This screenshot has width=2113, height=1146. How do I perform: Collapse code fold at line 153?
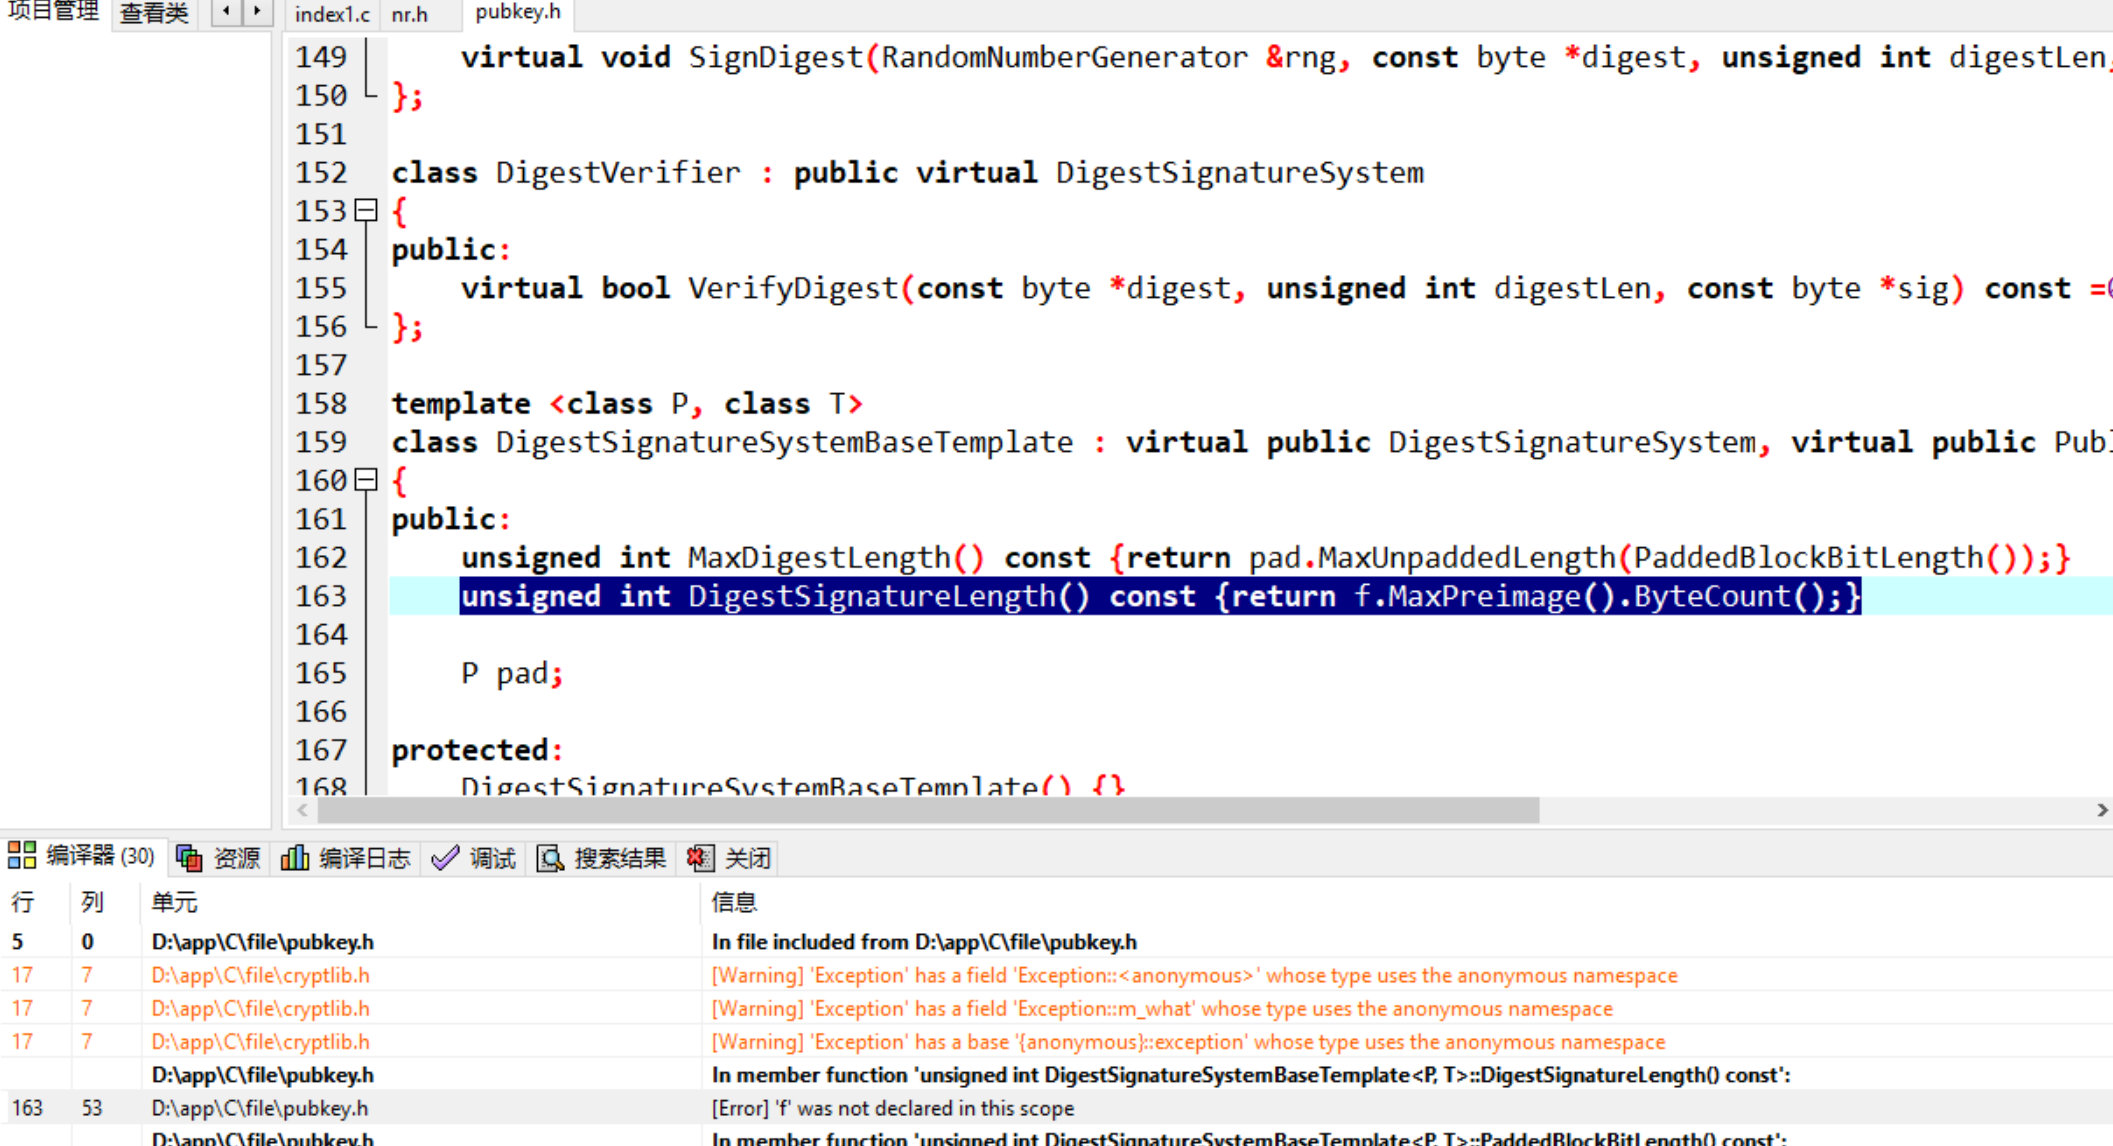366,211
